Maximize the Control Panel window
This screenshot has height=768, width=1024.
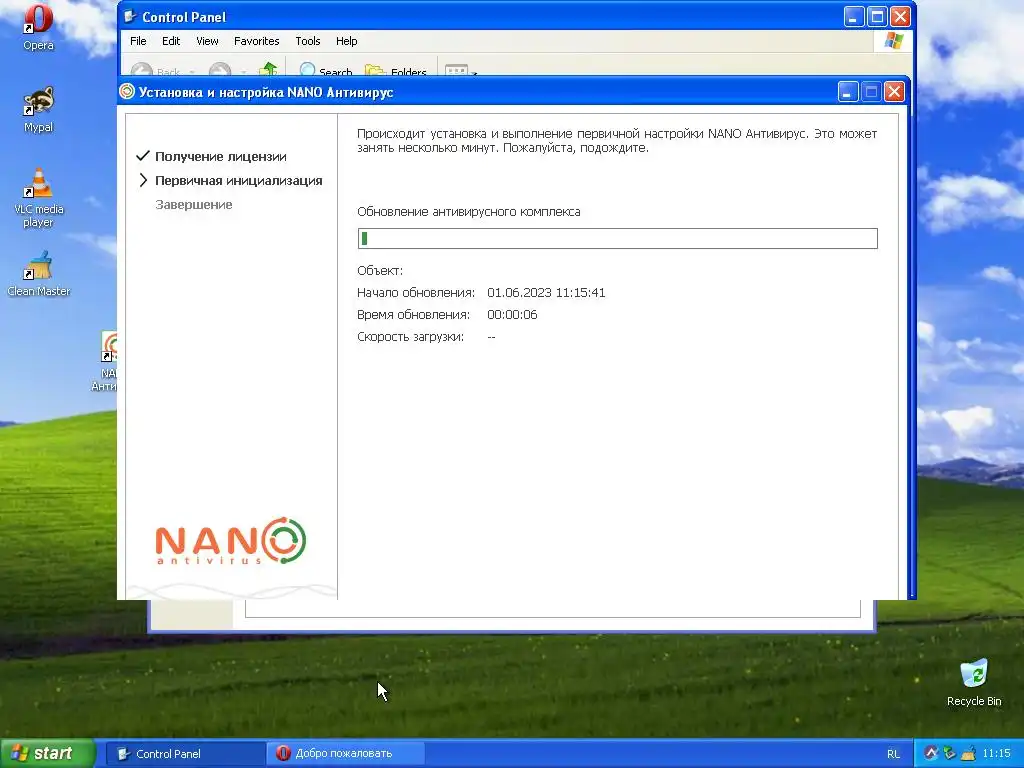click(x=877, y=16)
